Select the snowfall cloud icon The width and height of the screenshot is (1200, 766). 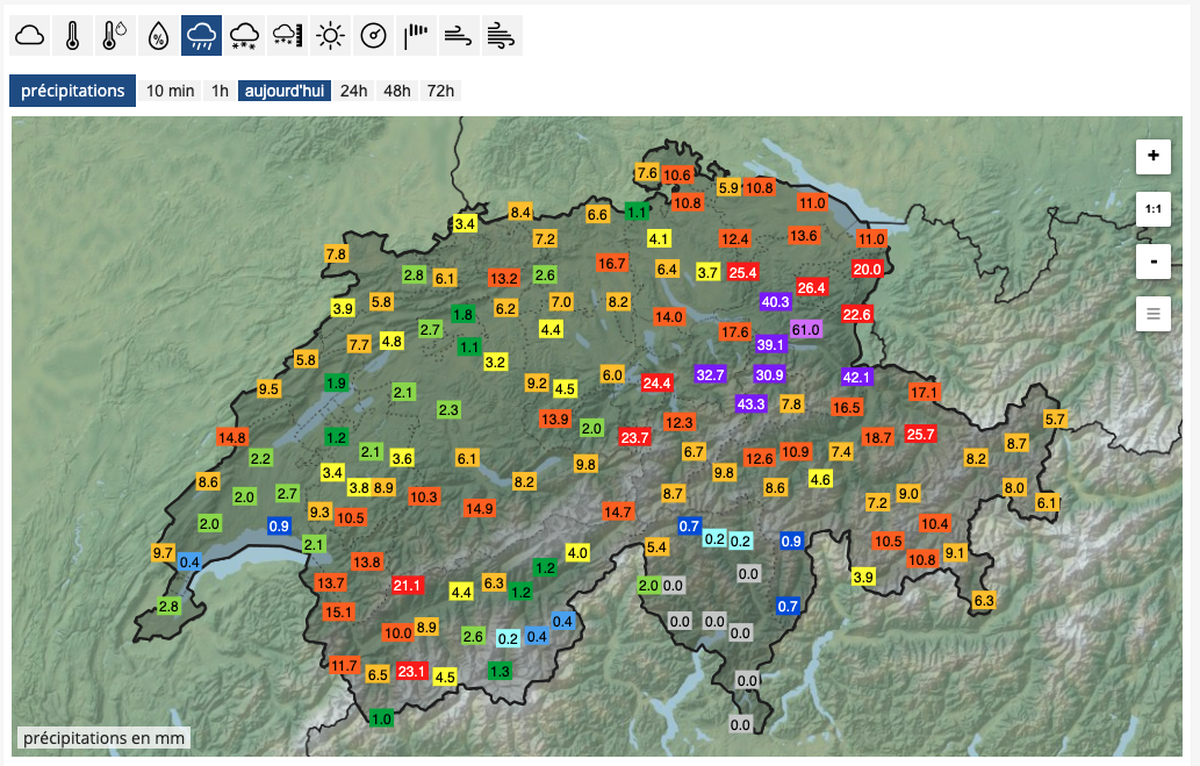244,36
